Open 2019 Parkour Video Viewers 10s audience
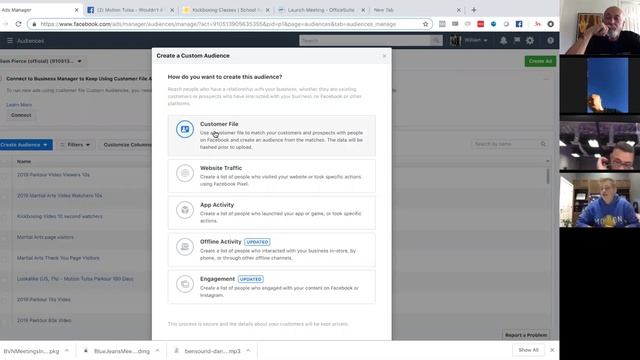 [x=53, y=175]
